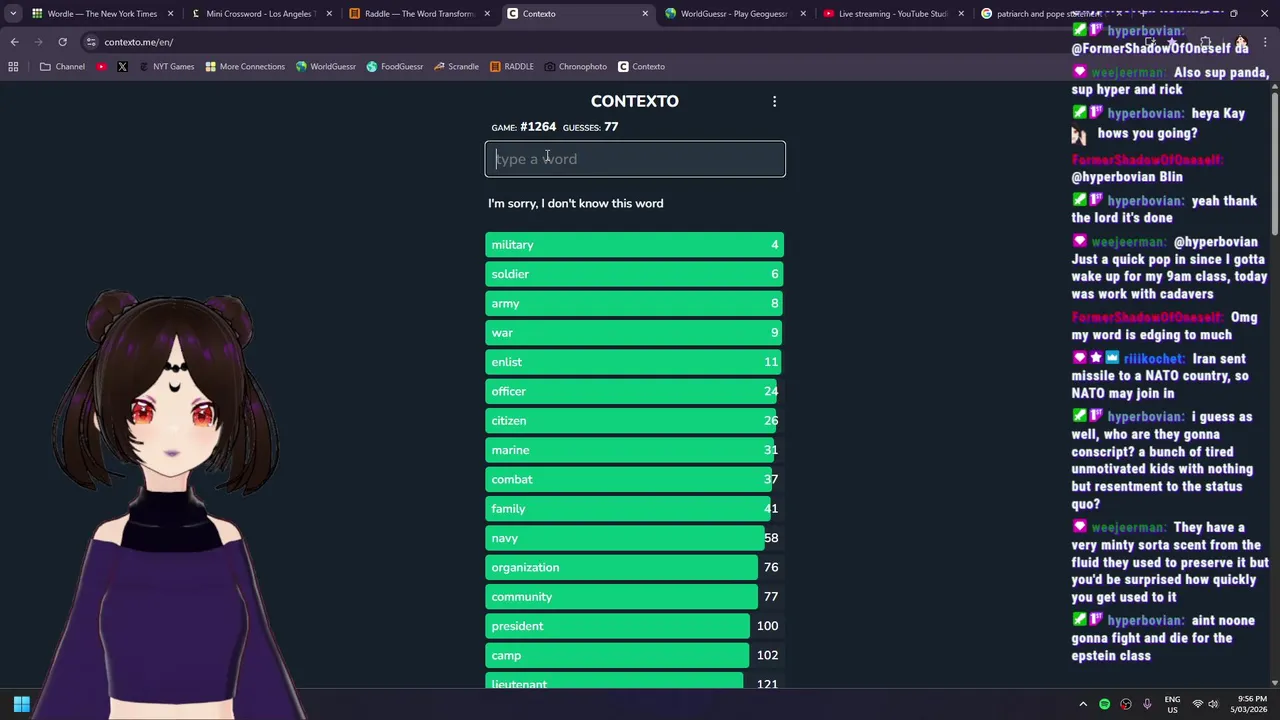1280x720 pixels.
Task: Select the 'enlist' guess row
Action: click(x=635, y=362)
